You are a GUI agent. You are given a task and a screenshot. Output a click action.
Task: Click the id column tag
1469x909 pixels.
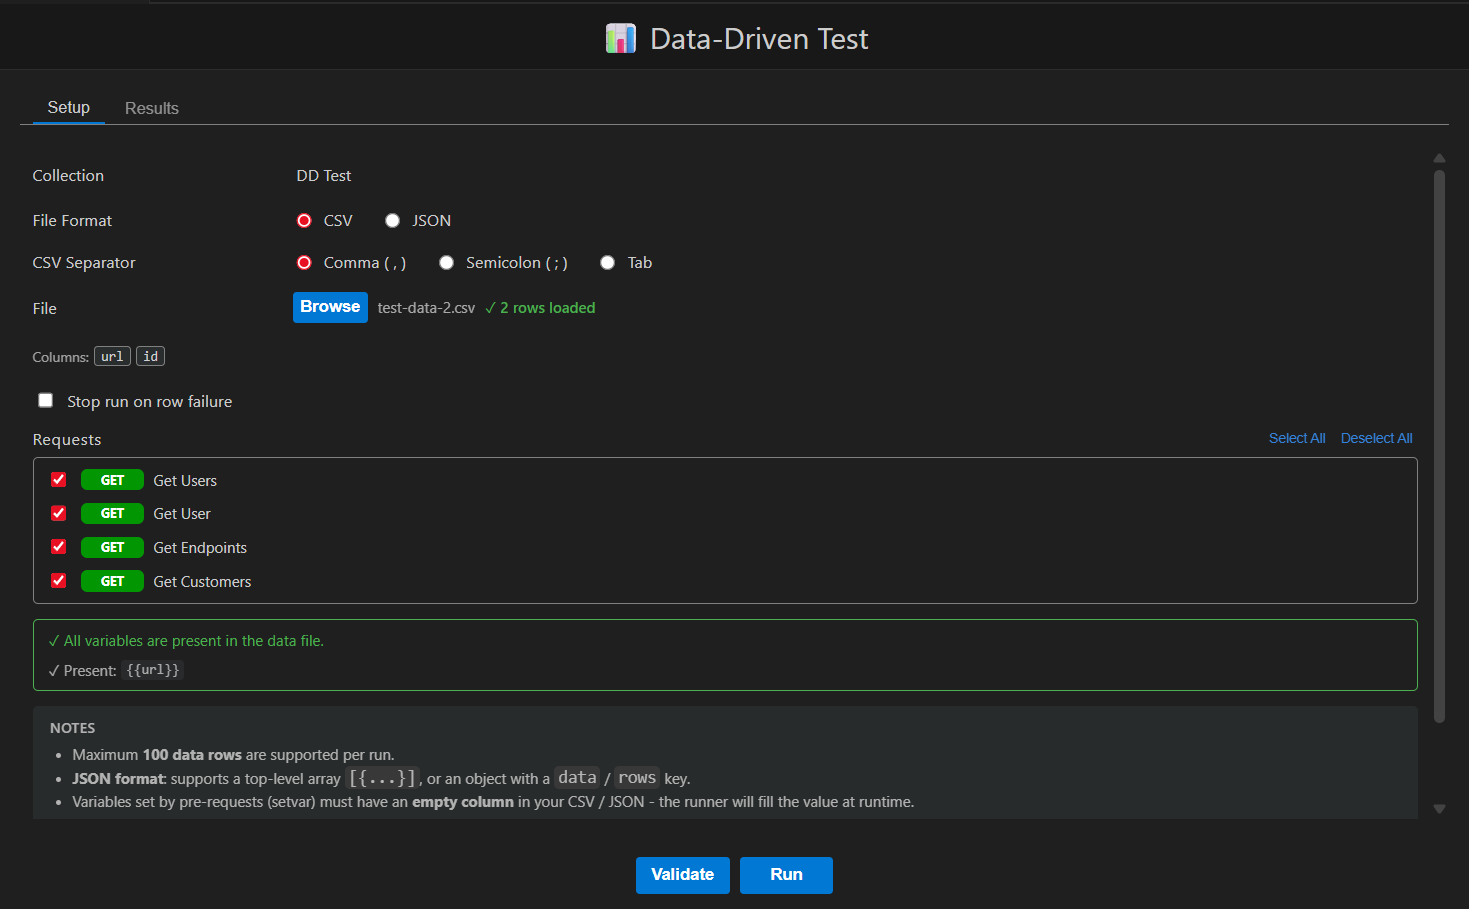[150, 356]
